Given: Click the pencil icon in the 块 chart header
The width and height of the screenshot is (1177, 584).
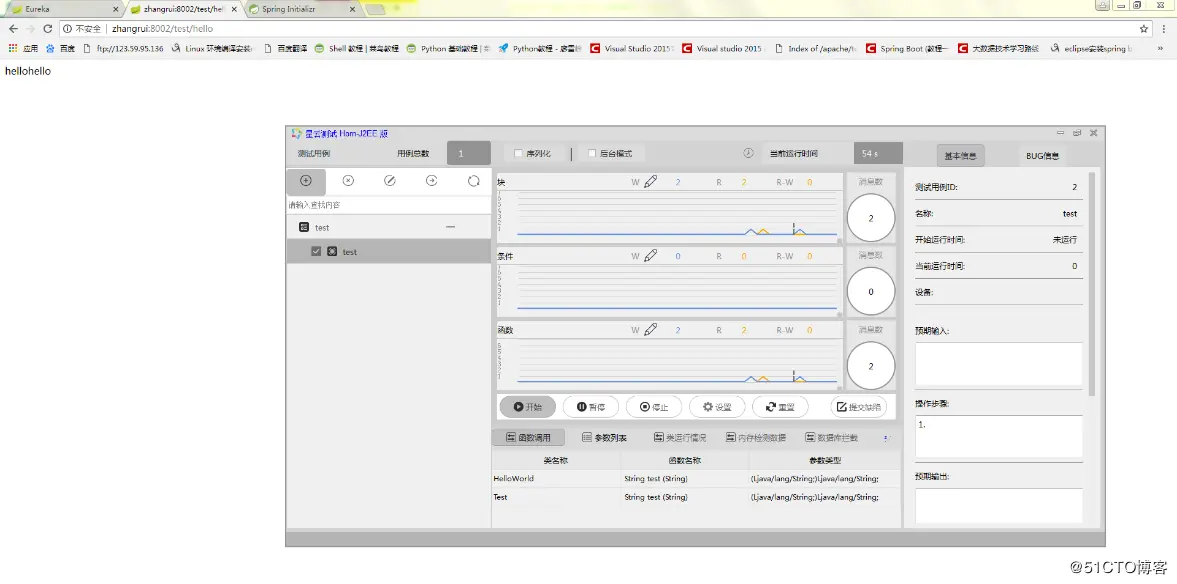Looking at the screenshot, I should tap(651, 182).
